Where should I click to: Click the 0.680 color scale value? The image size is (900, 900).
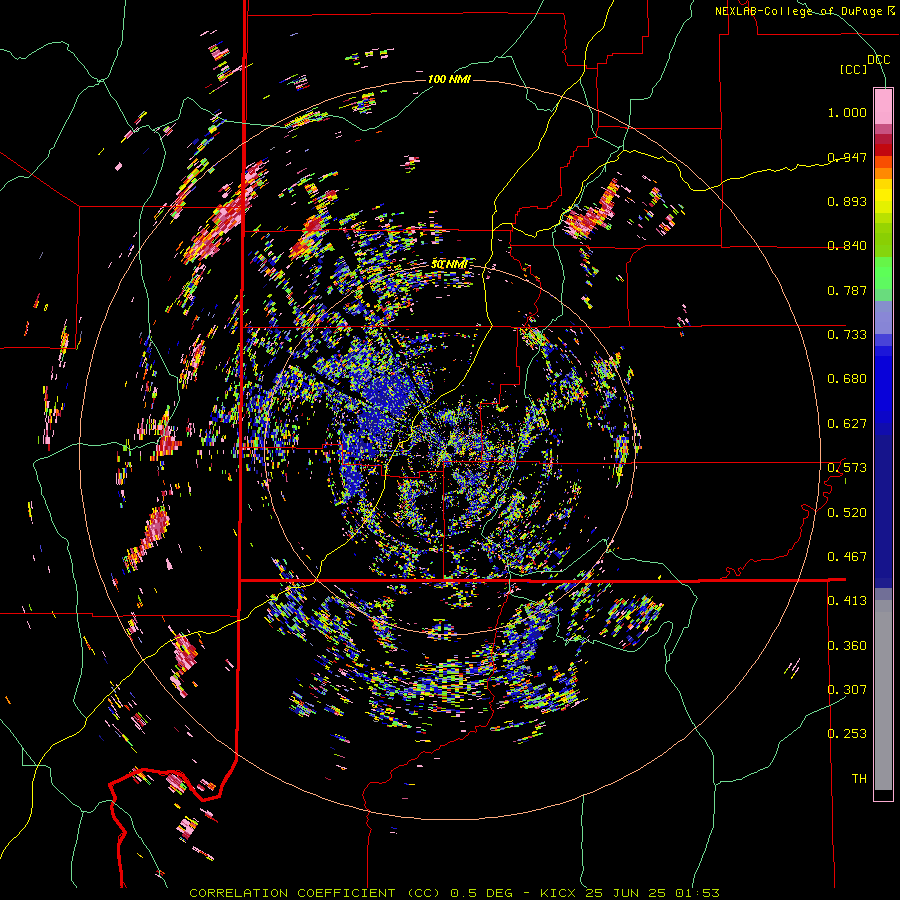click(x=847, y=379)
